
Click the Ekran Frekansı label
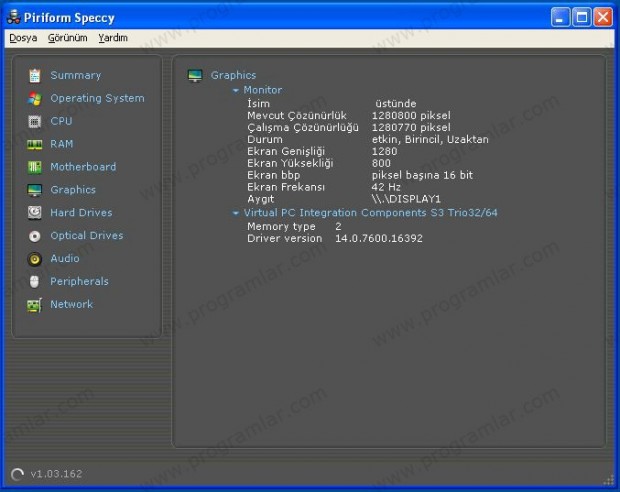pyautogui.click(x=286, y=187)
